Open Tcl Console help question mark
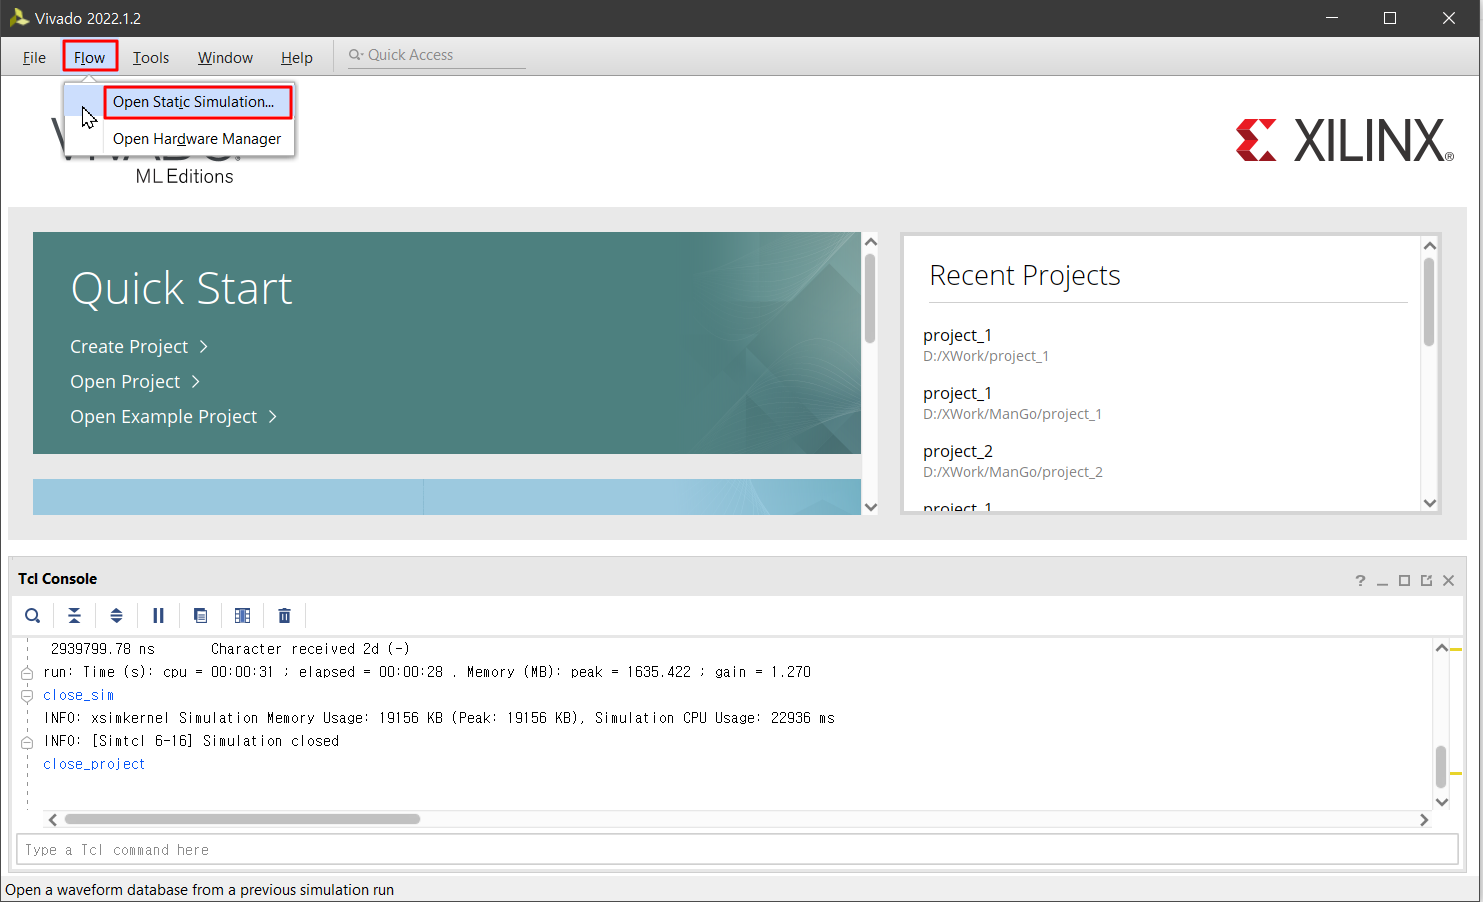Image resolution: width=1483 pixels, height=902 pixels. (1360, 581)
